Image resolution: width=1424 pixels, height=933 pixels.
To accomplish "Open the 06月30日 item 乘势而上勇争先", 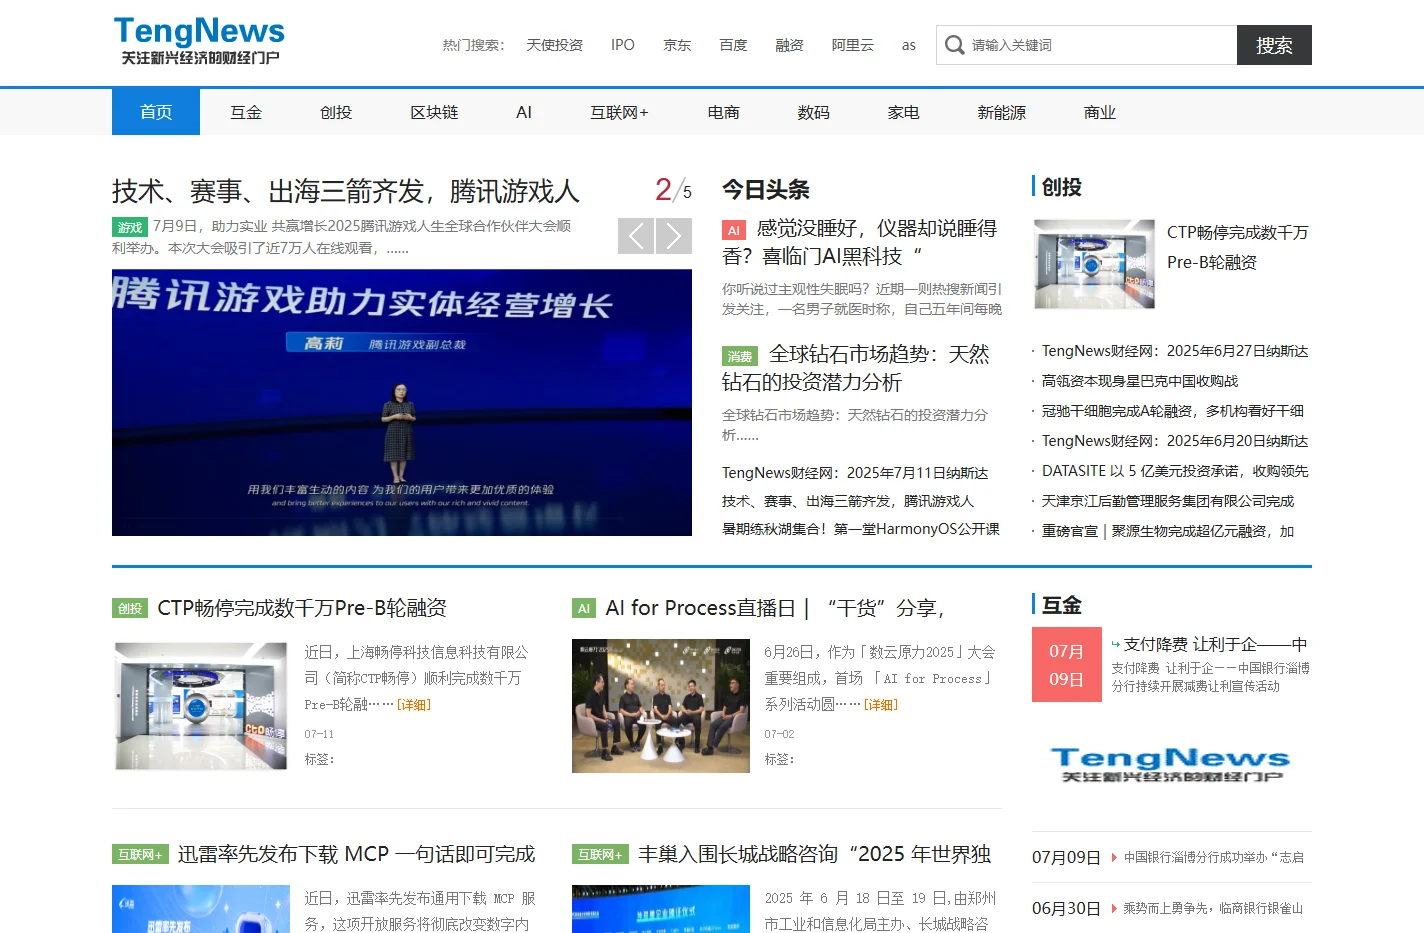I will 1213,909.
